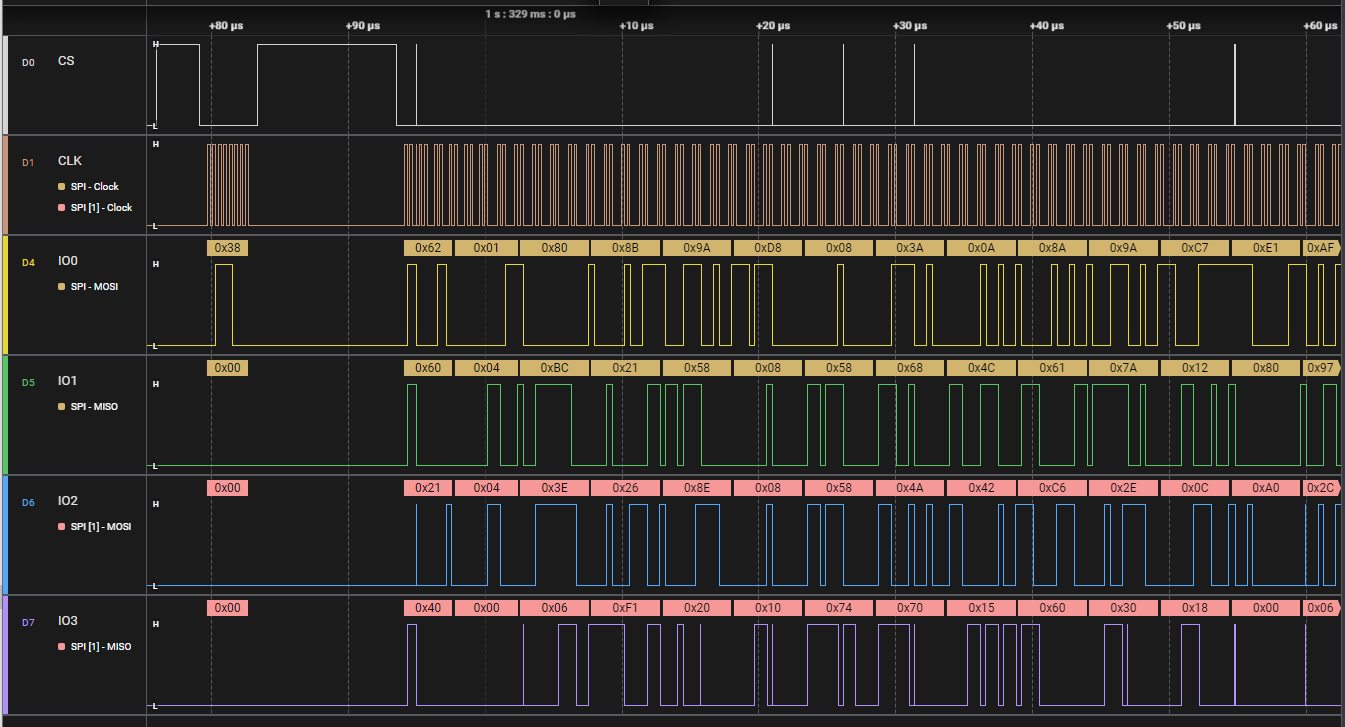Viewport: 1345px width, 727px height.
Task: Click the +10 µs mark on time ruler
Action: point(636,26)
